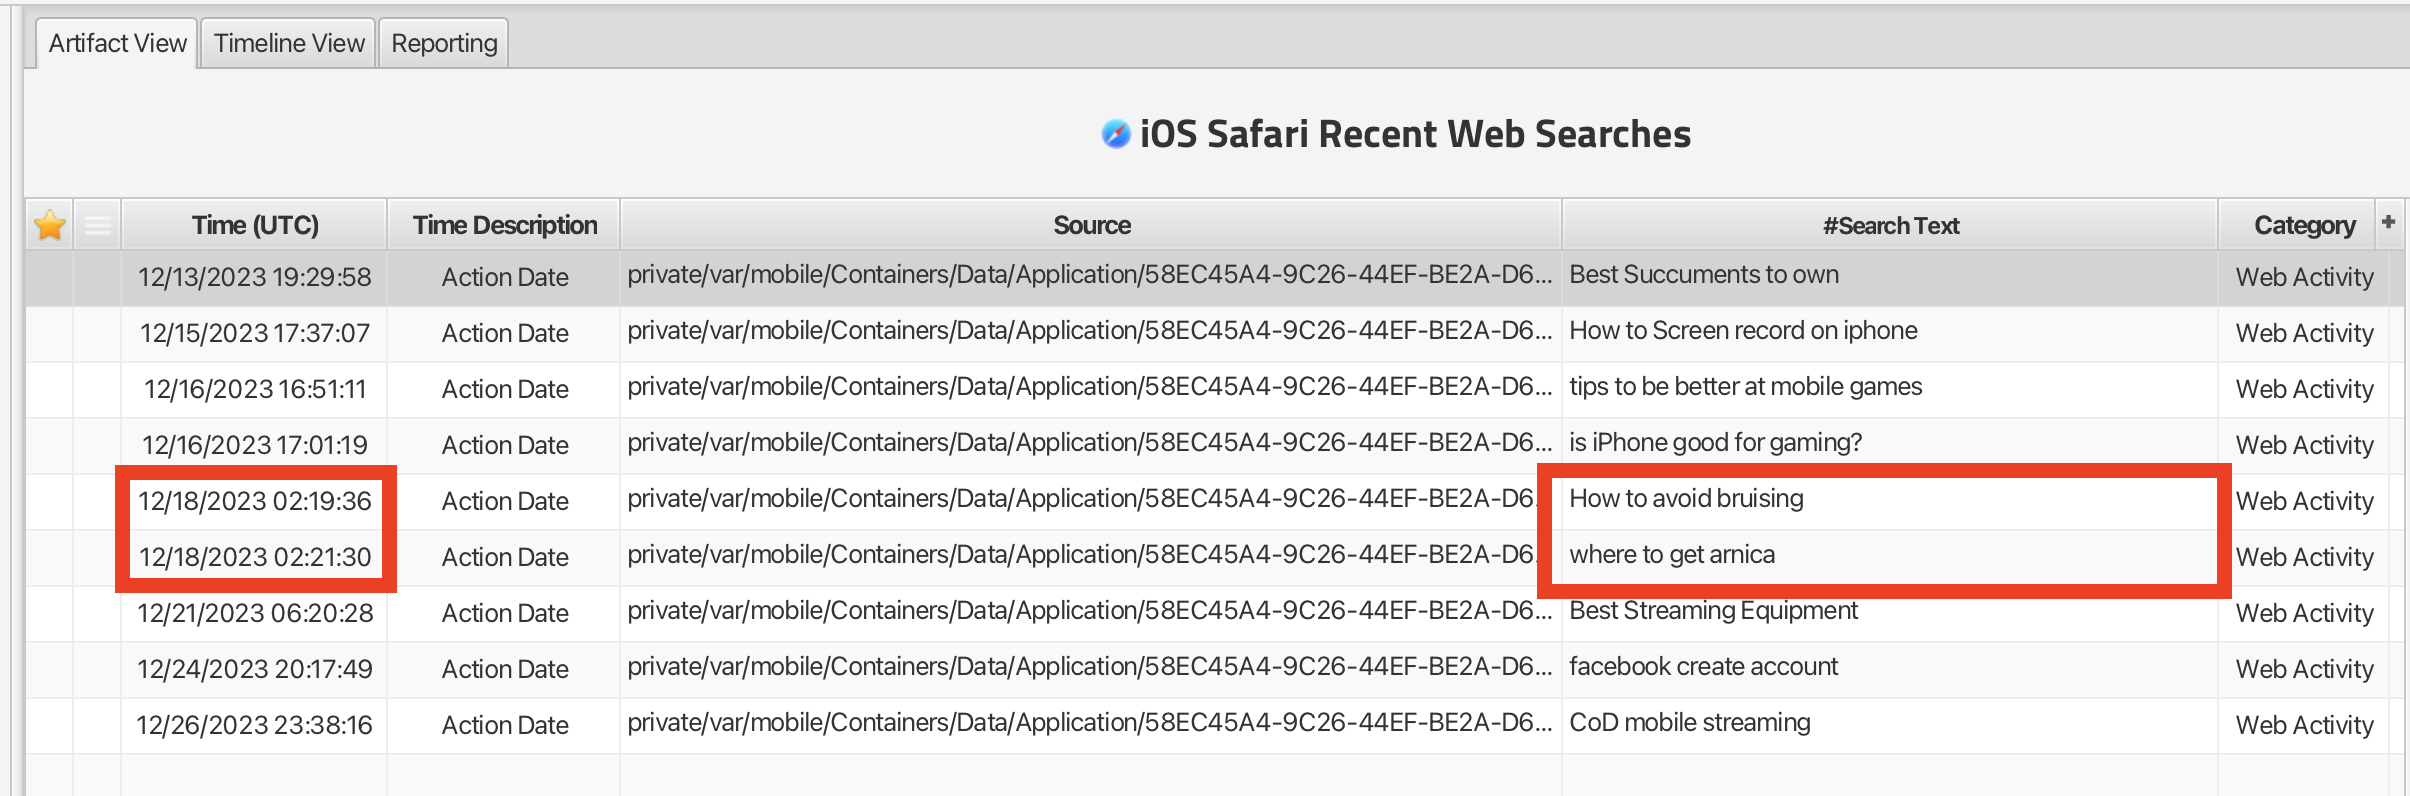Click the Time Description column header

(x=505, y=225)
